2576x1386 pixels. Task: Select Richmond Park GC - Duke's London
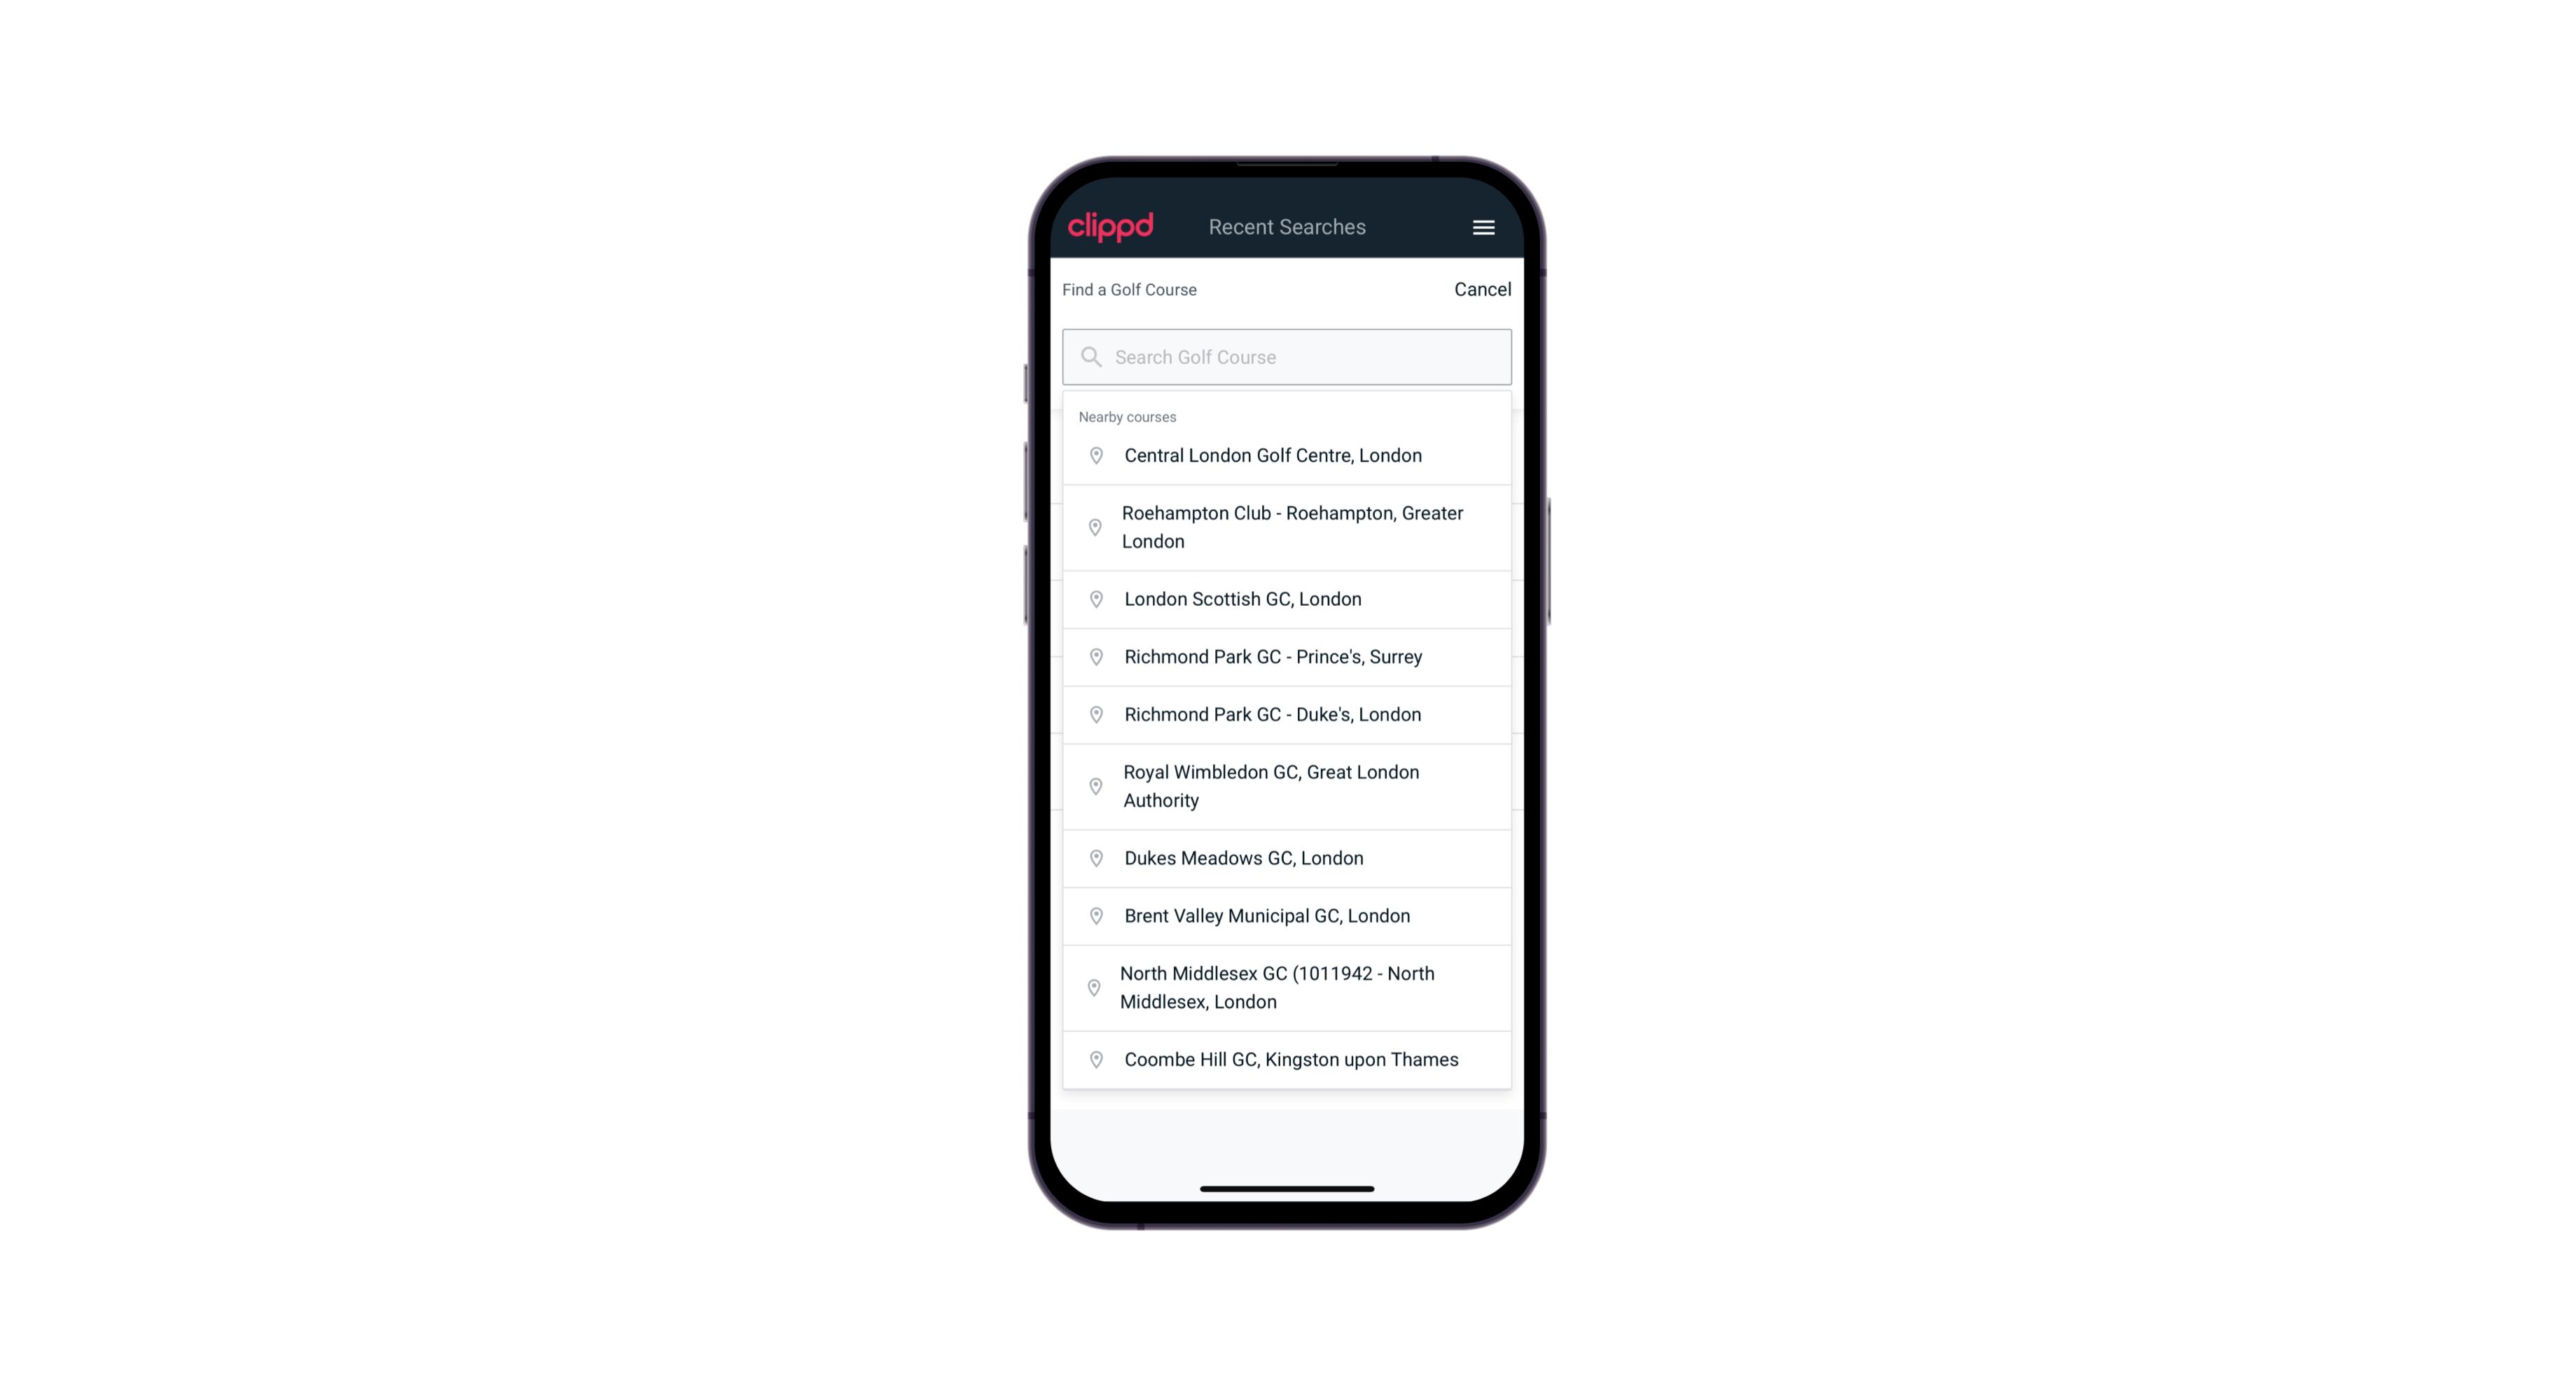(1287, 714)
